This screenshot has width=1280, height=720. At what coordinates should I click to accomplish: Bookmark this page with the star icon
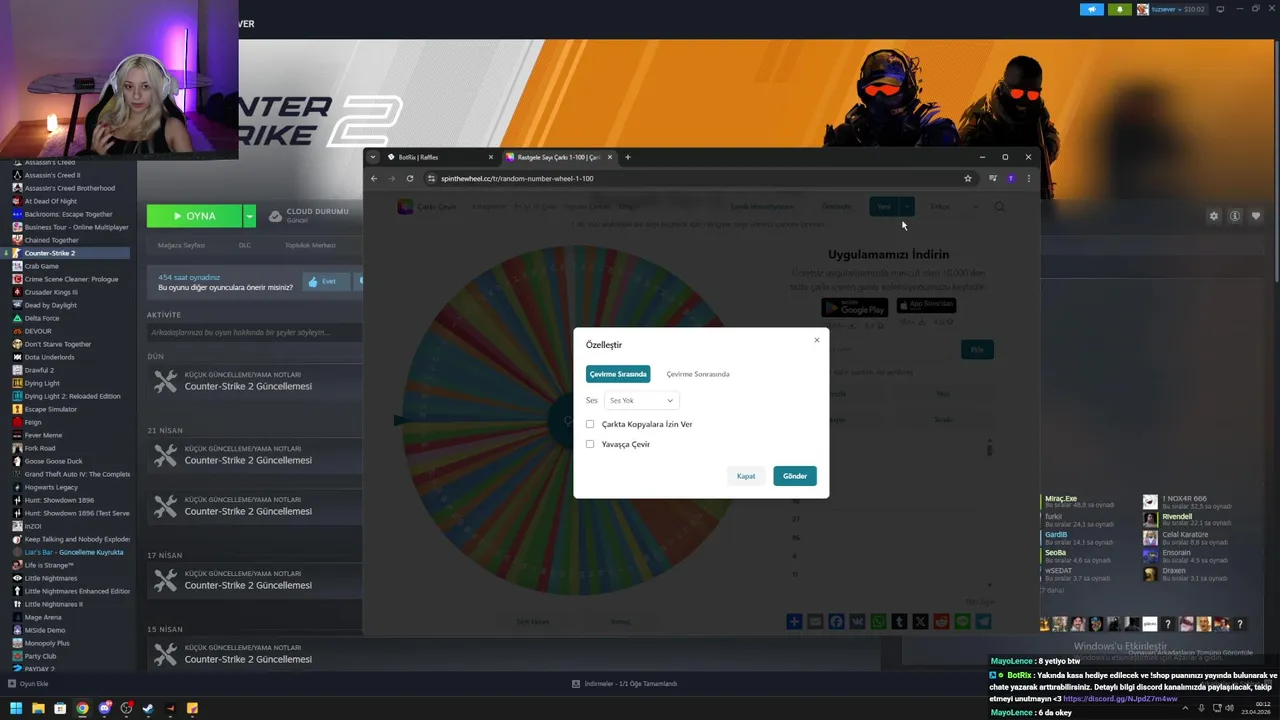click(967, 178)
